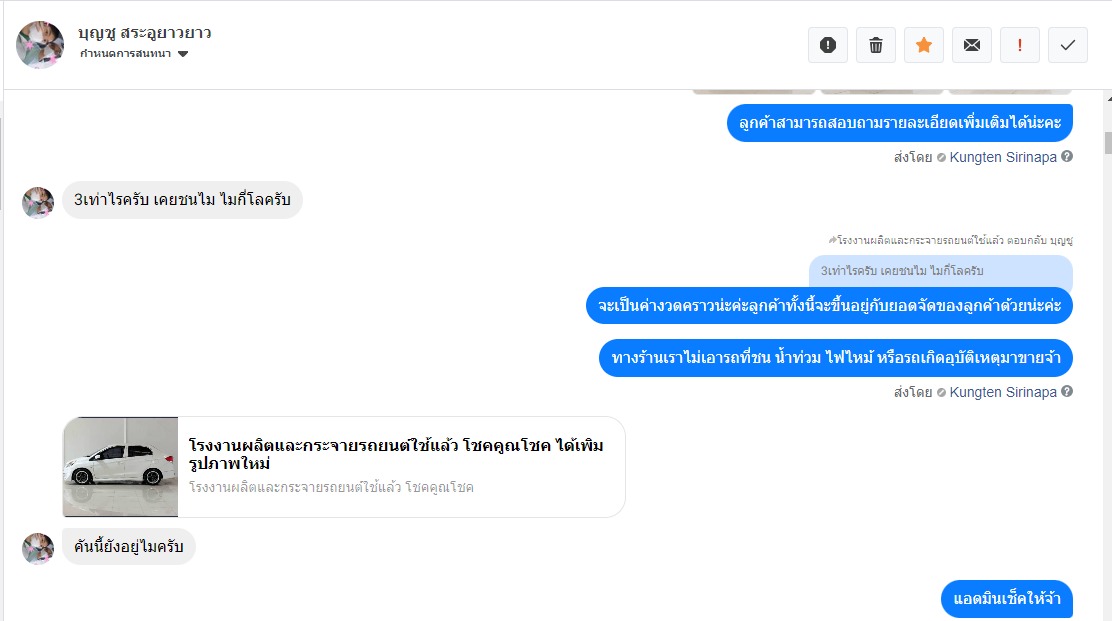Click help icon beside the upper Kungten Sirinapa
This screenshot has height=621, width=1112.
pos(1067,157)
